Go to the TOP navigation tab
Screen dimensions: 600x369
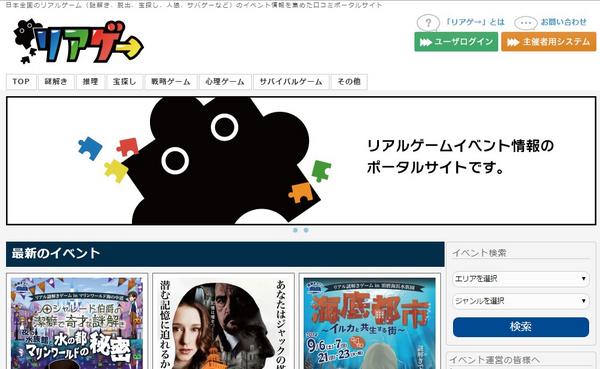coord(21,82)
